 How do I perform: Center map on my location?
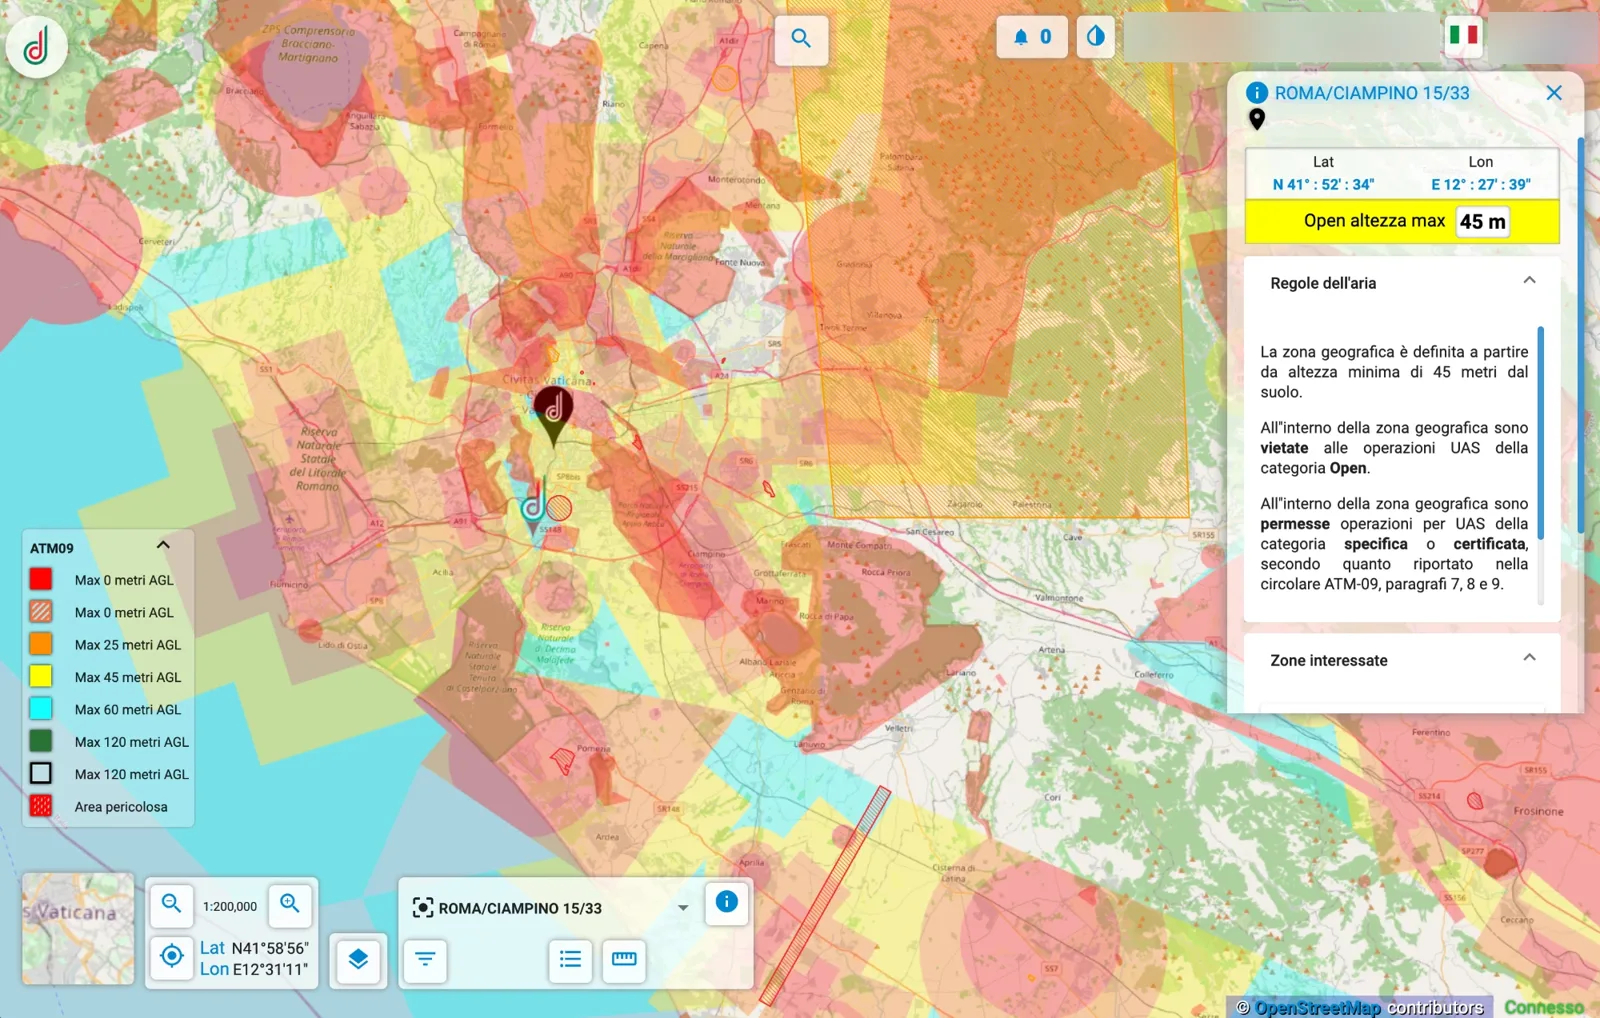[x=172, y=957]
